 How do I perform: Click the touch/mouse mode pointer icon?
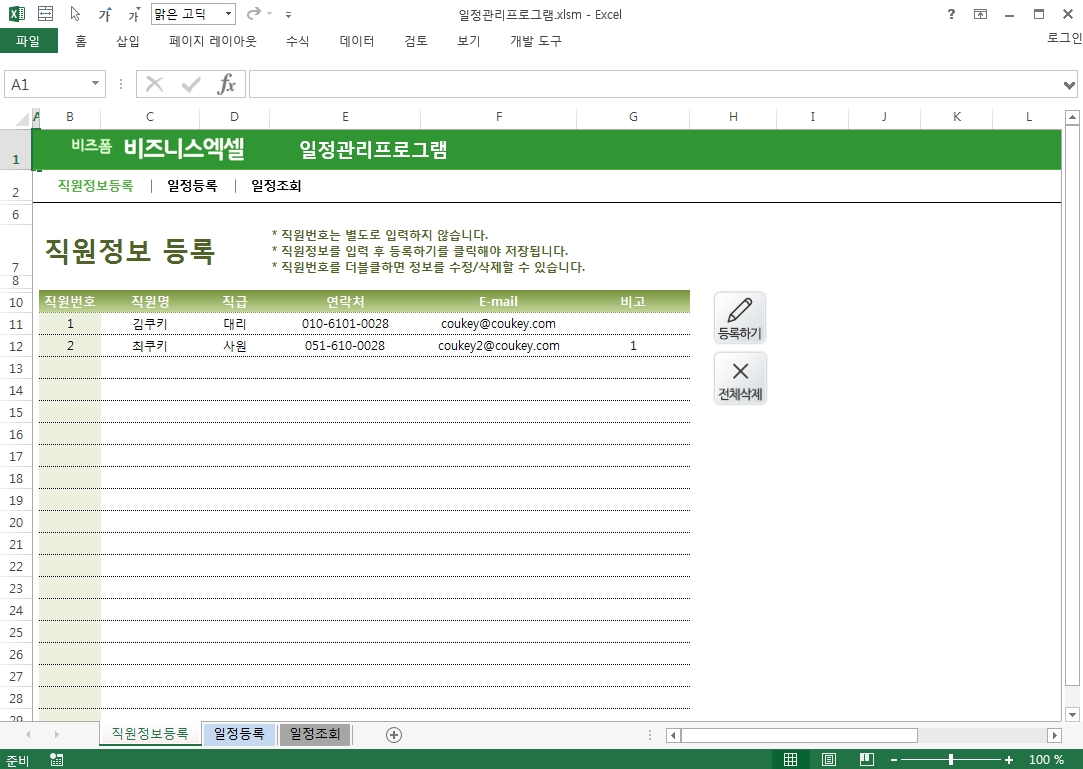click(x=75, y=14)
